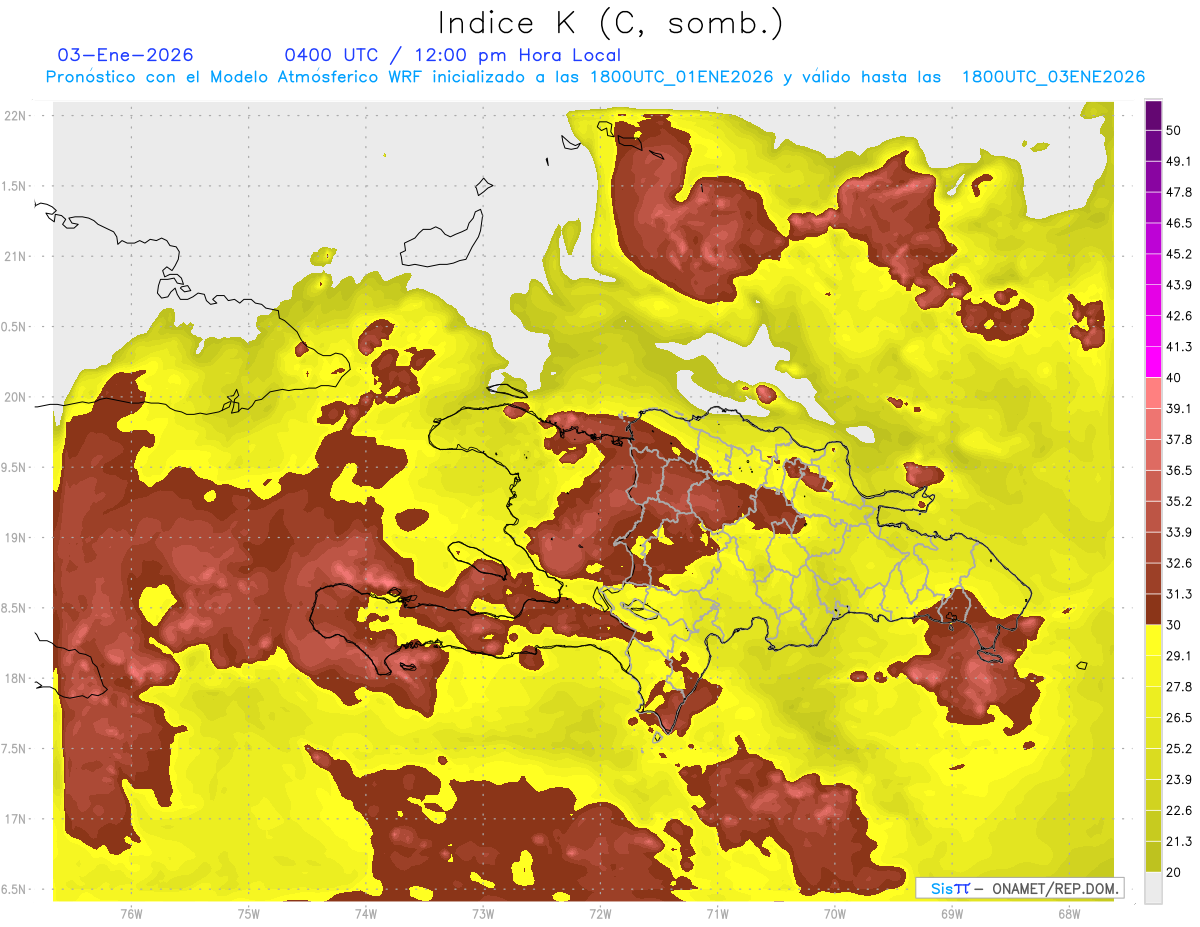Image resolution: width=1200 pixels, height=927 pixels.
Task: Pick the colorbar value "49.1"
Action: [x=1178, y=161]
